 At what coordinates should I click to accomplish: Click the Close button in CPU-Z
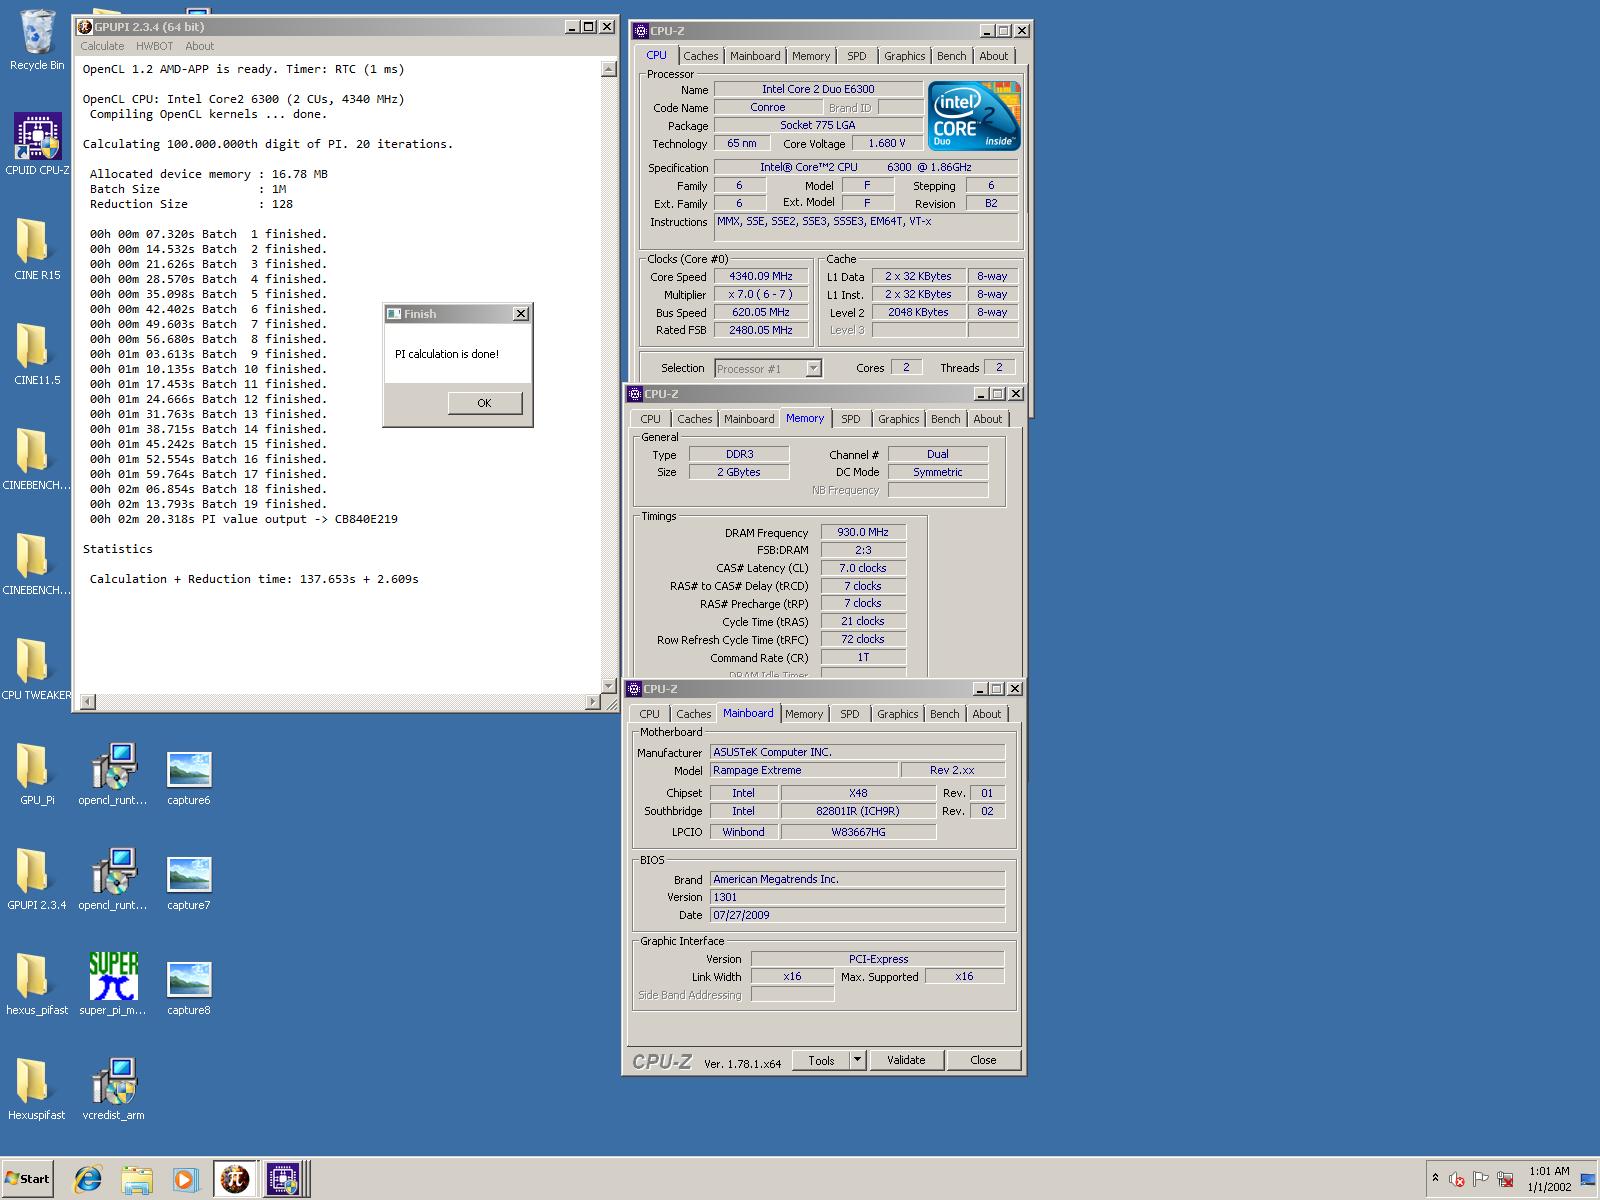coord(983,1060)
